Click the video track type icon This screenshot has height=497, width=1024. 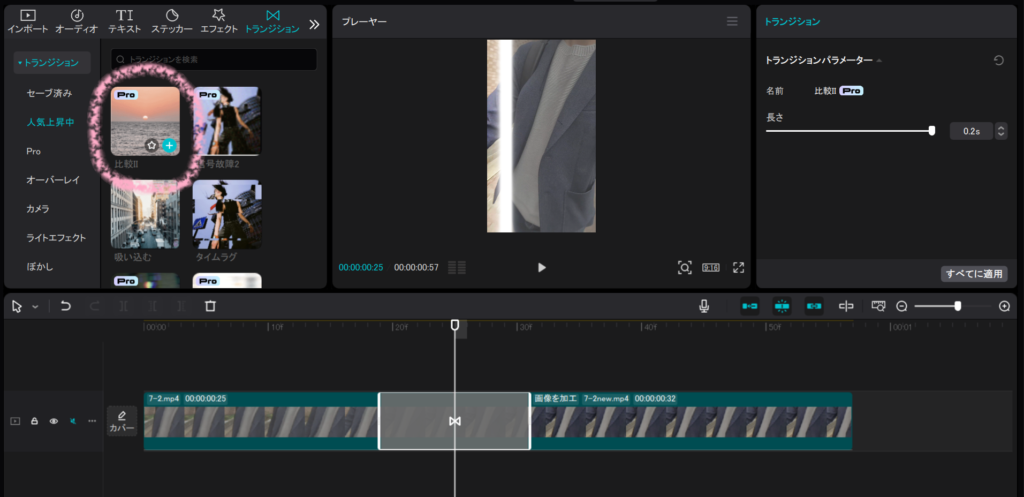click(x=15, y=421)
